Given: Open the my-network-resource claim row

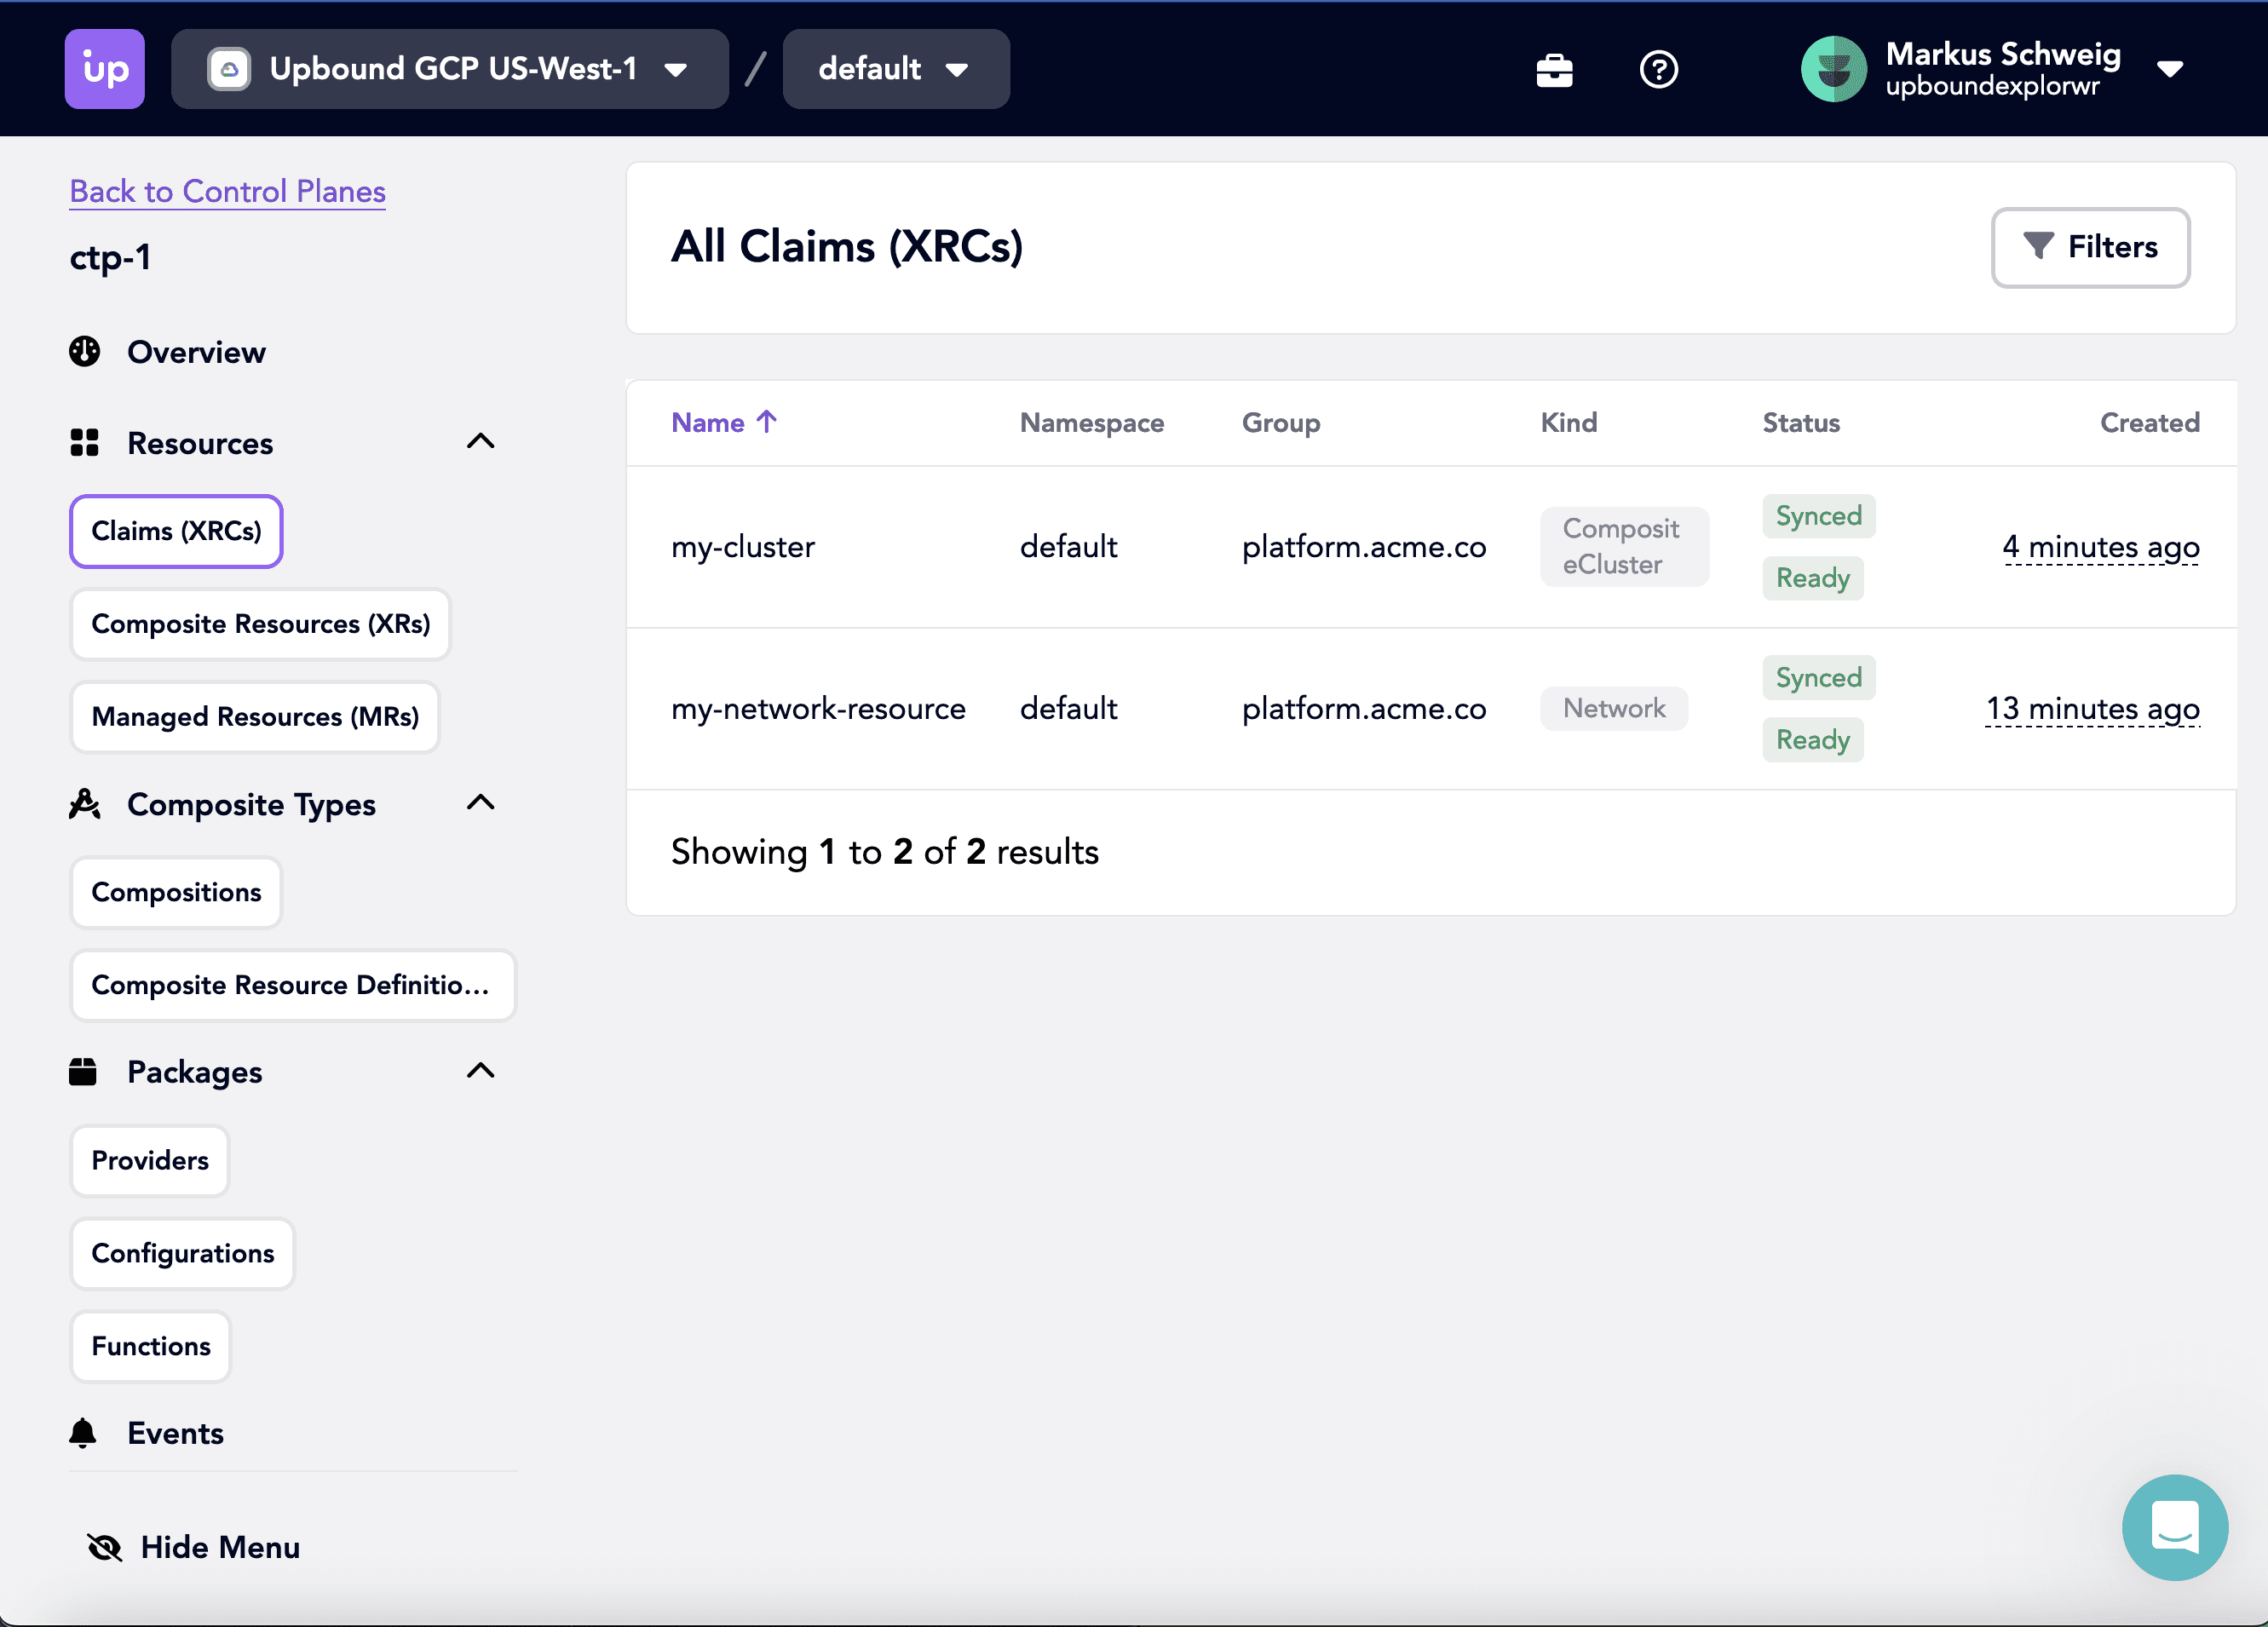Looking at the screenshot, I should point(817,709).
